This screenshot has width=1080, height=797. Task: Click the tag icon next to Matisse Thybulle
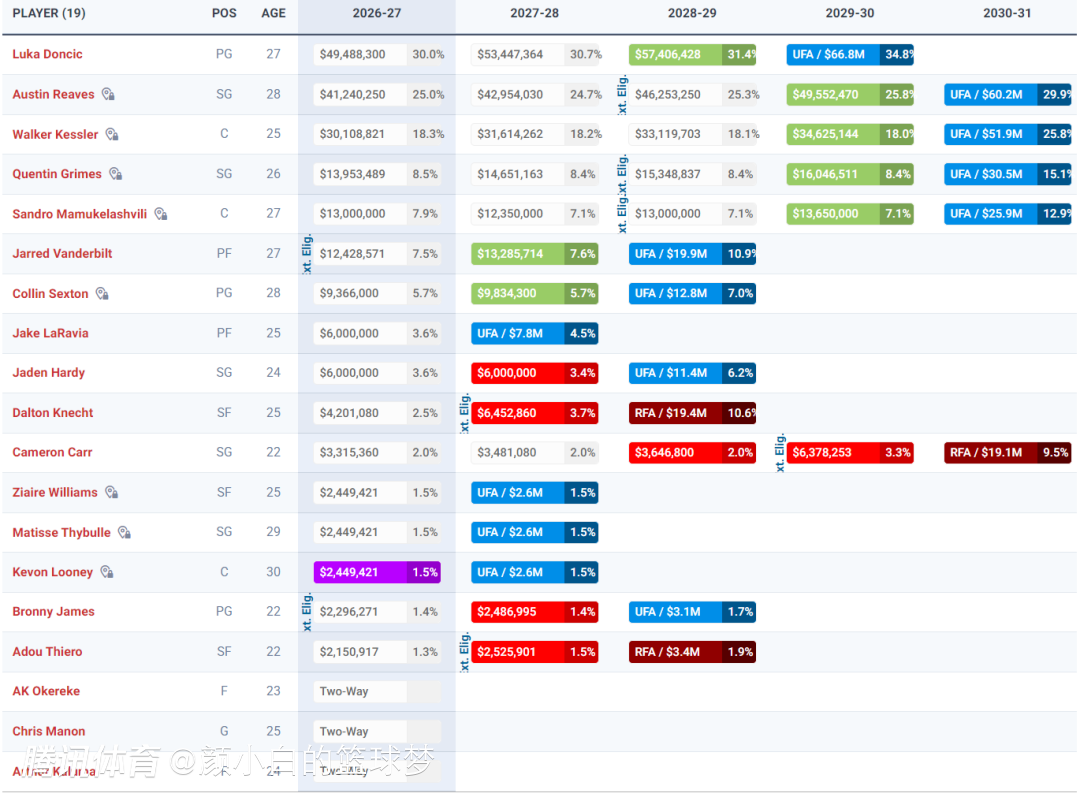click(125, 532)
